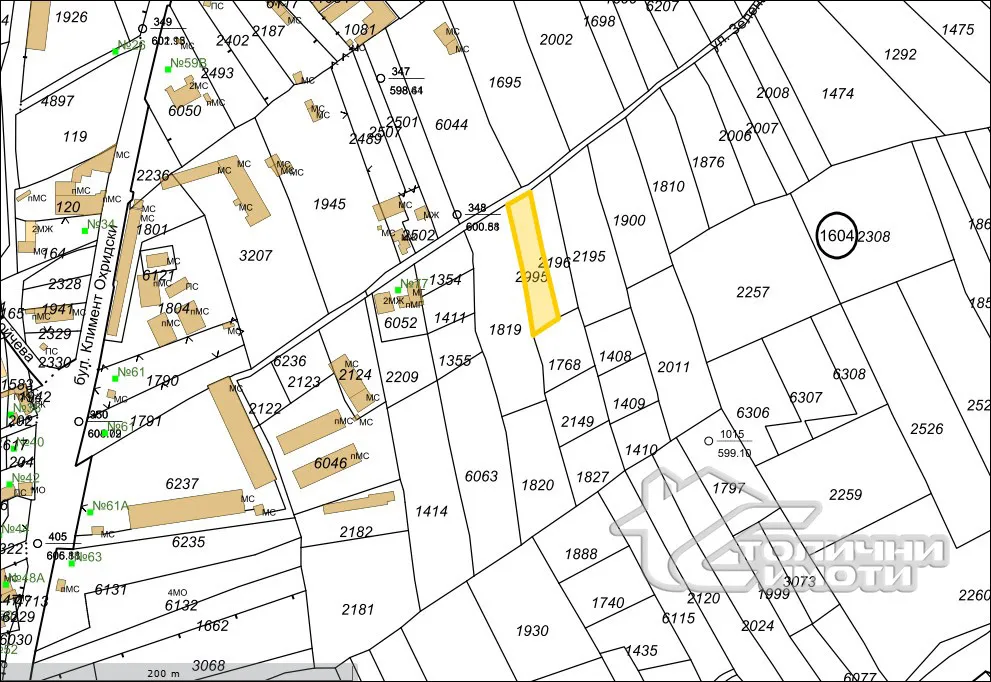Viewport: 991px width, 682px height.
Task: Select geodetic point 1015 circle marker
Action: [709, 439]
